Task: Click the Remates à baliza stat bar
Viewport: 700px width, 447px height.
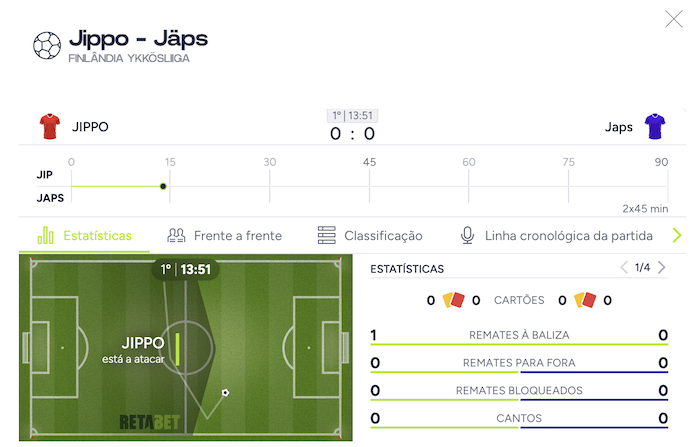Action: click(519, 344)
